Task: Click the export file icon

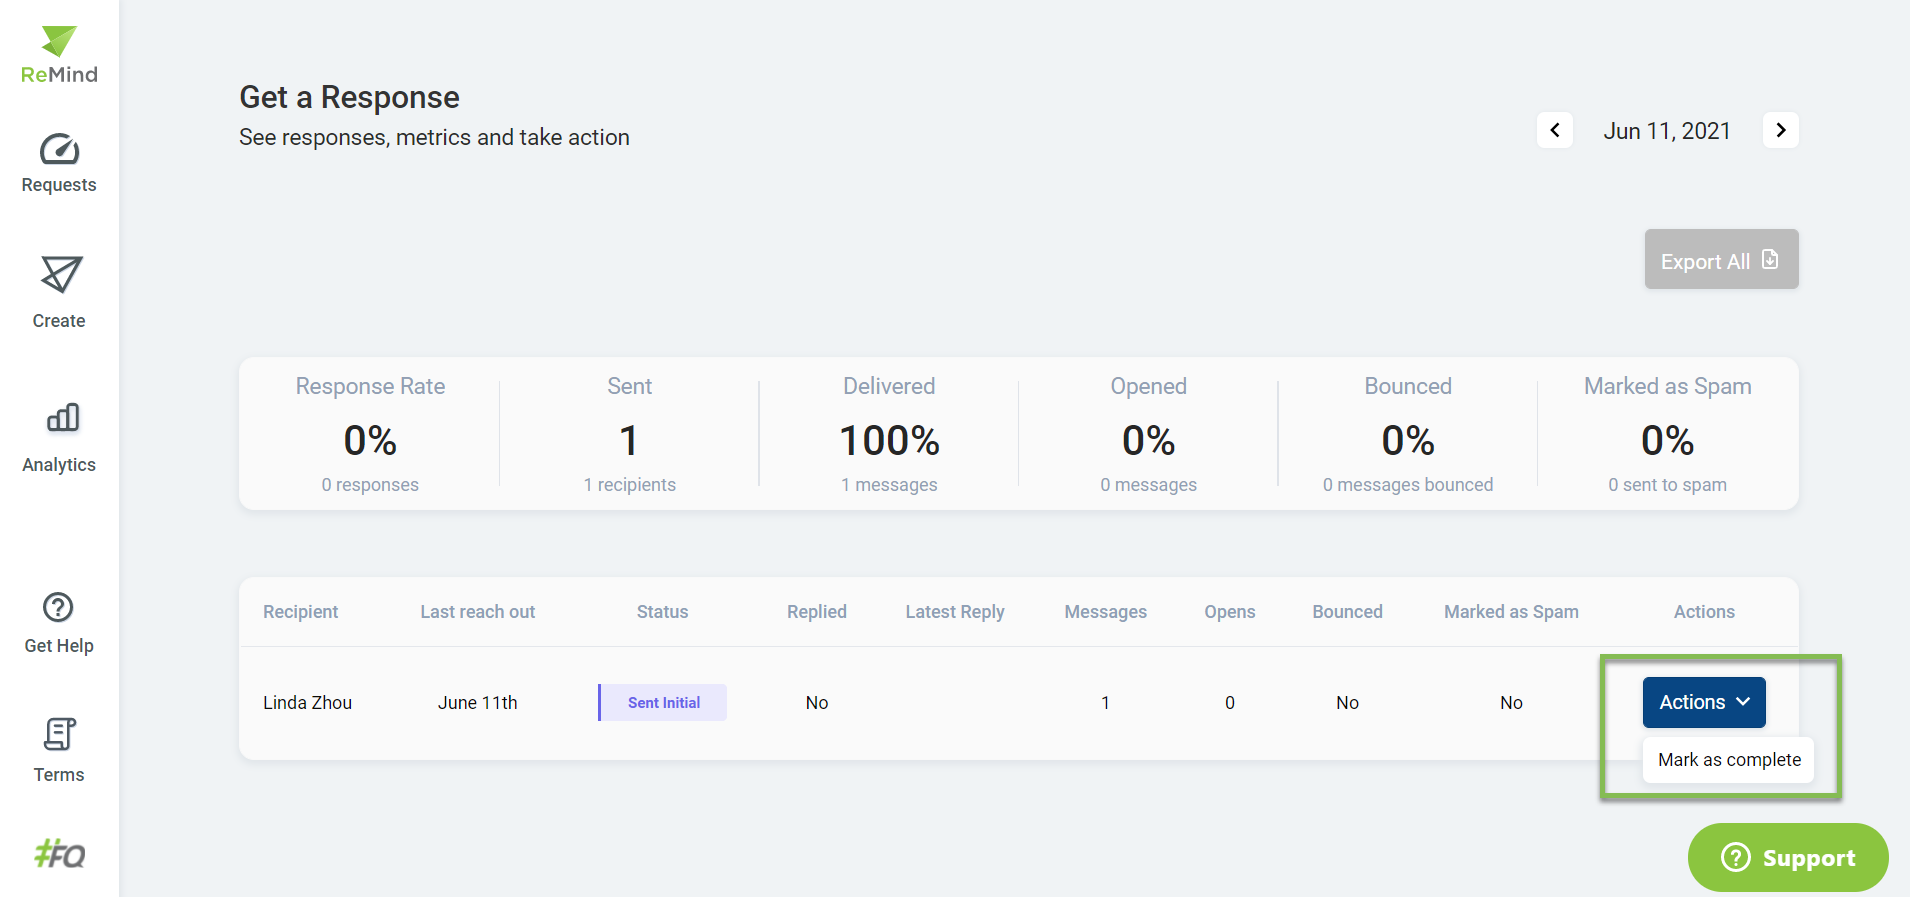Action: (x=1770, y=260)
